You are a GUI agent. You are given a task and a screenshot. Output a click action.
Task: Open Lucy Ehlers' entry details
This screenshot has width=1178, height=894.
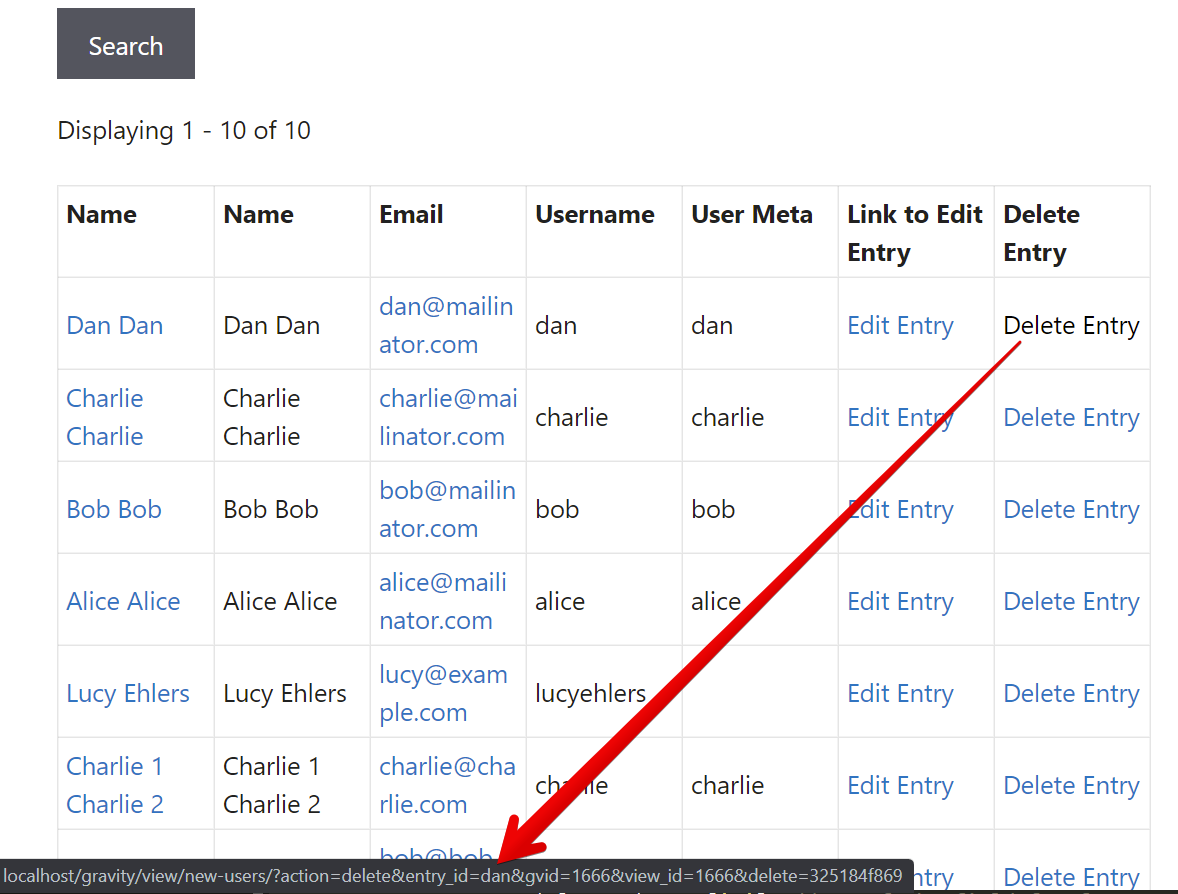tap(128, 693)
